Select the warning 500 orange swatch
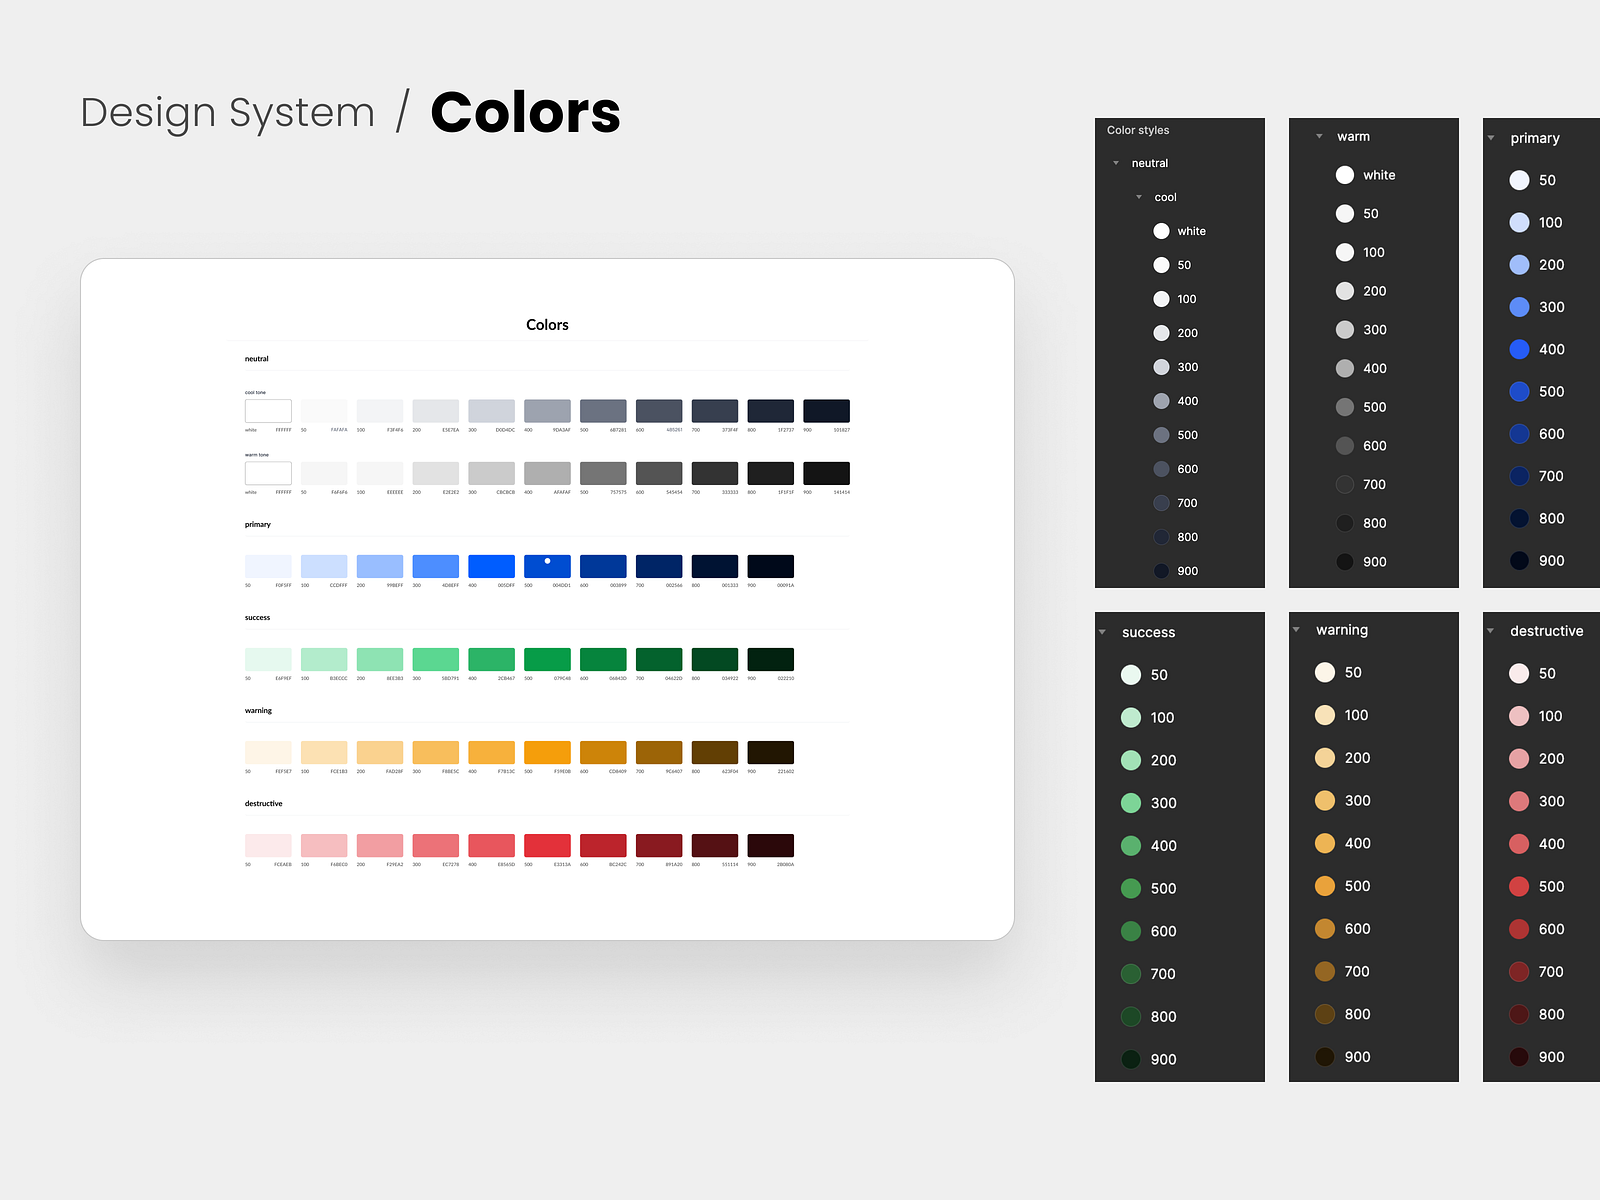 (x=1325, y=886)
